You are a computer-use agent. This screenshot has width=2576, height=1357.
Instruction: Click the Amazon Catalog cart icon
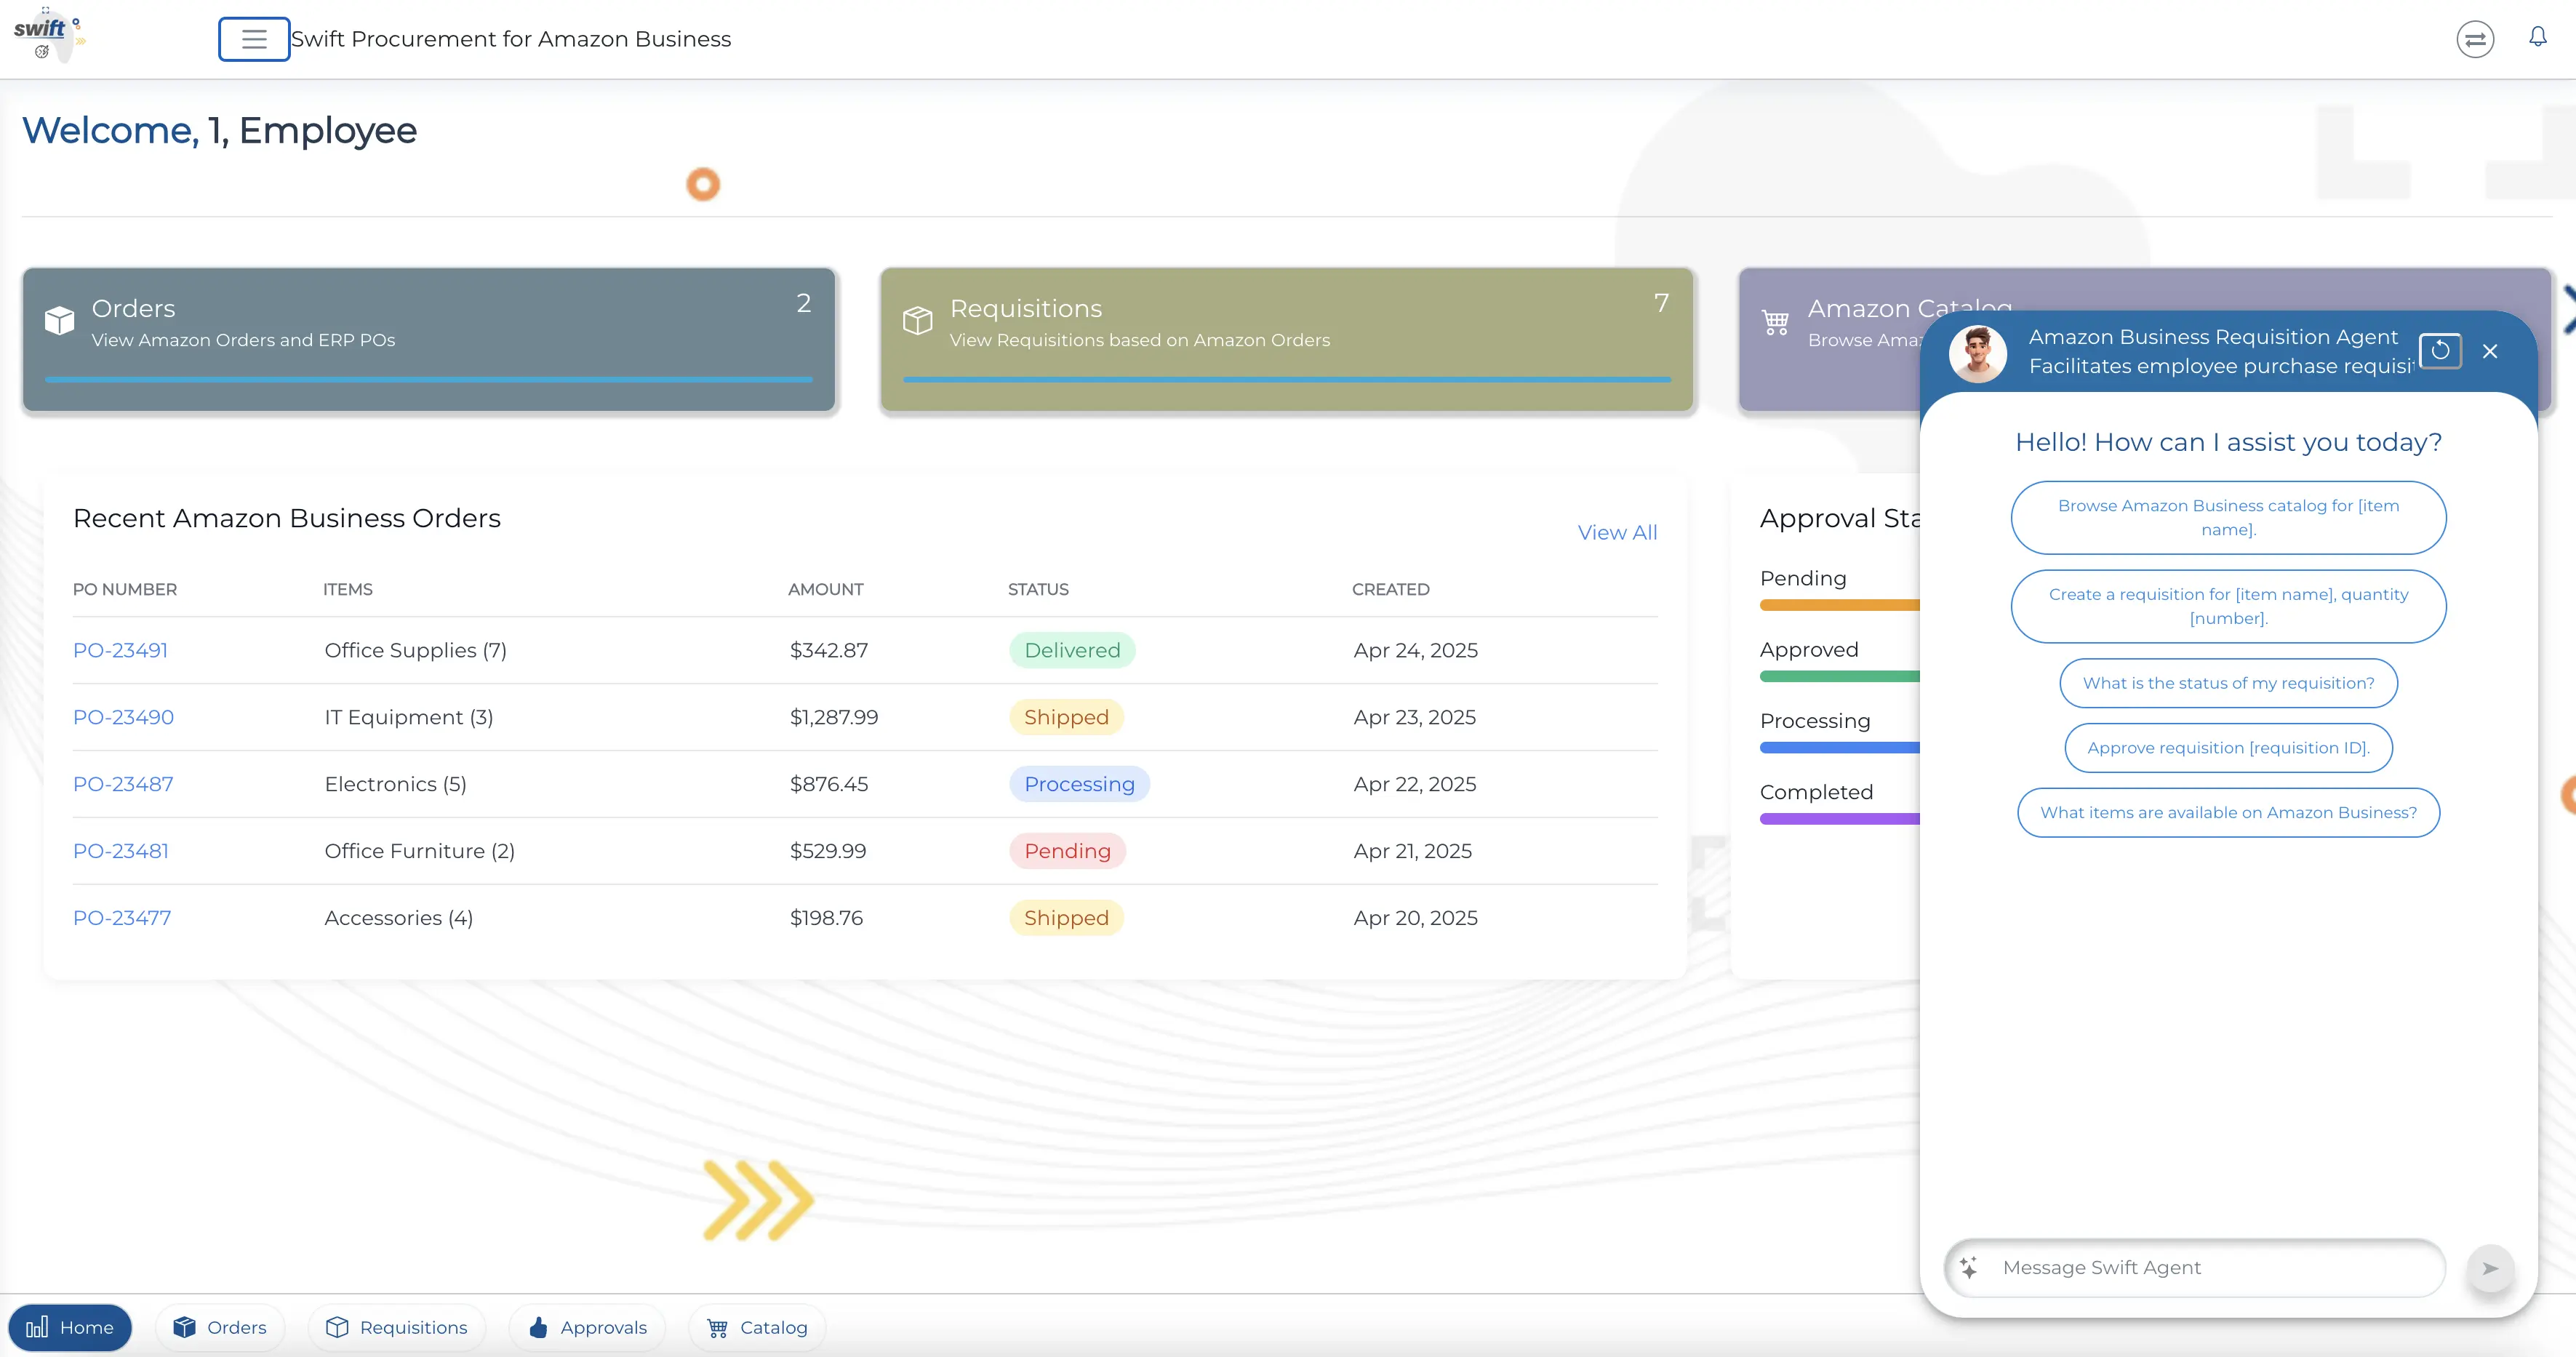click(x=1775, y=321)
